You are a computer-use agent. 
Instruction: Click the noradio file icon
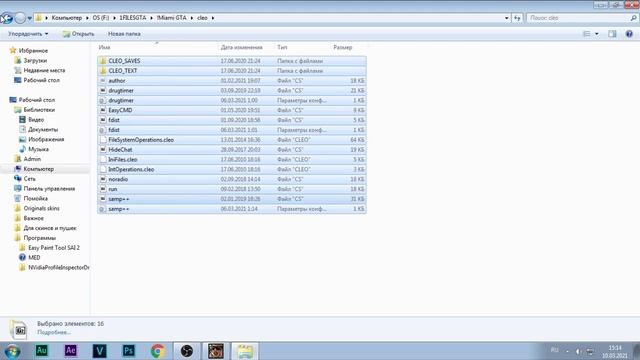pyautogui.click(x=103, y=179)
